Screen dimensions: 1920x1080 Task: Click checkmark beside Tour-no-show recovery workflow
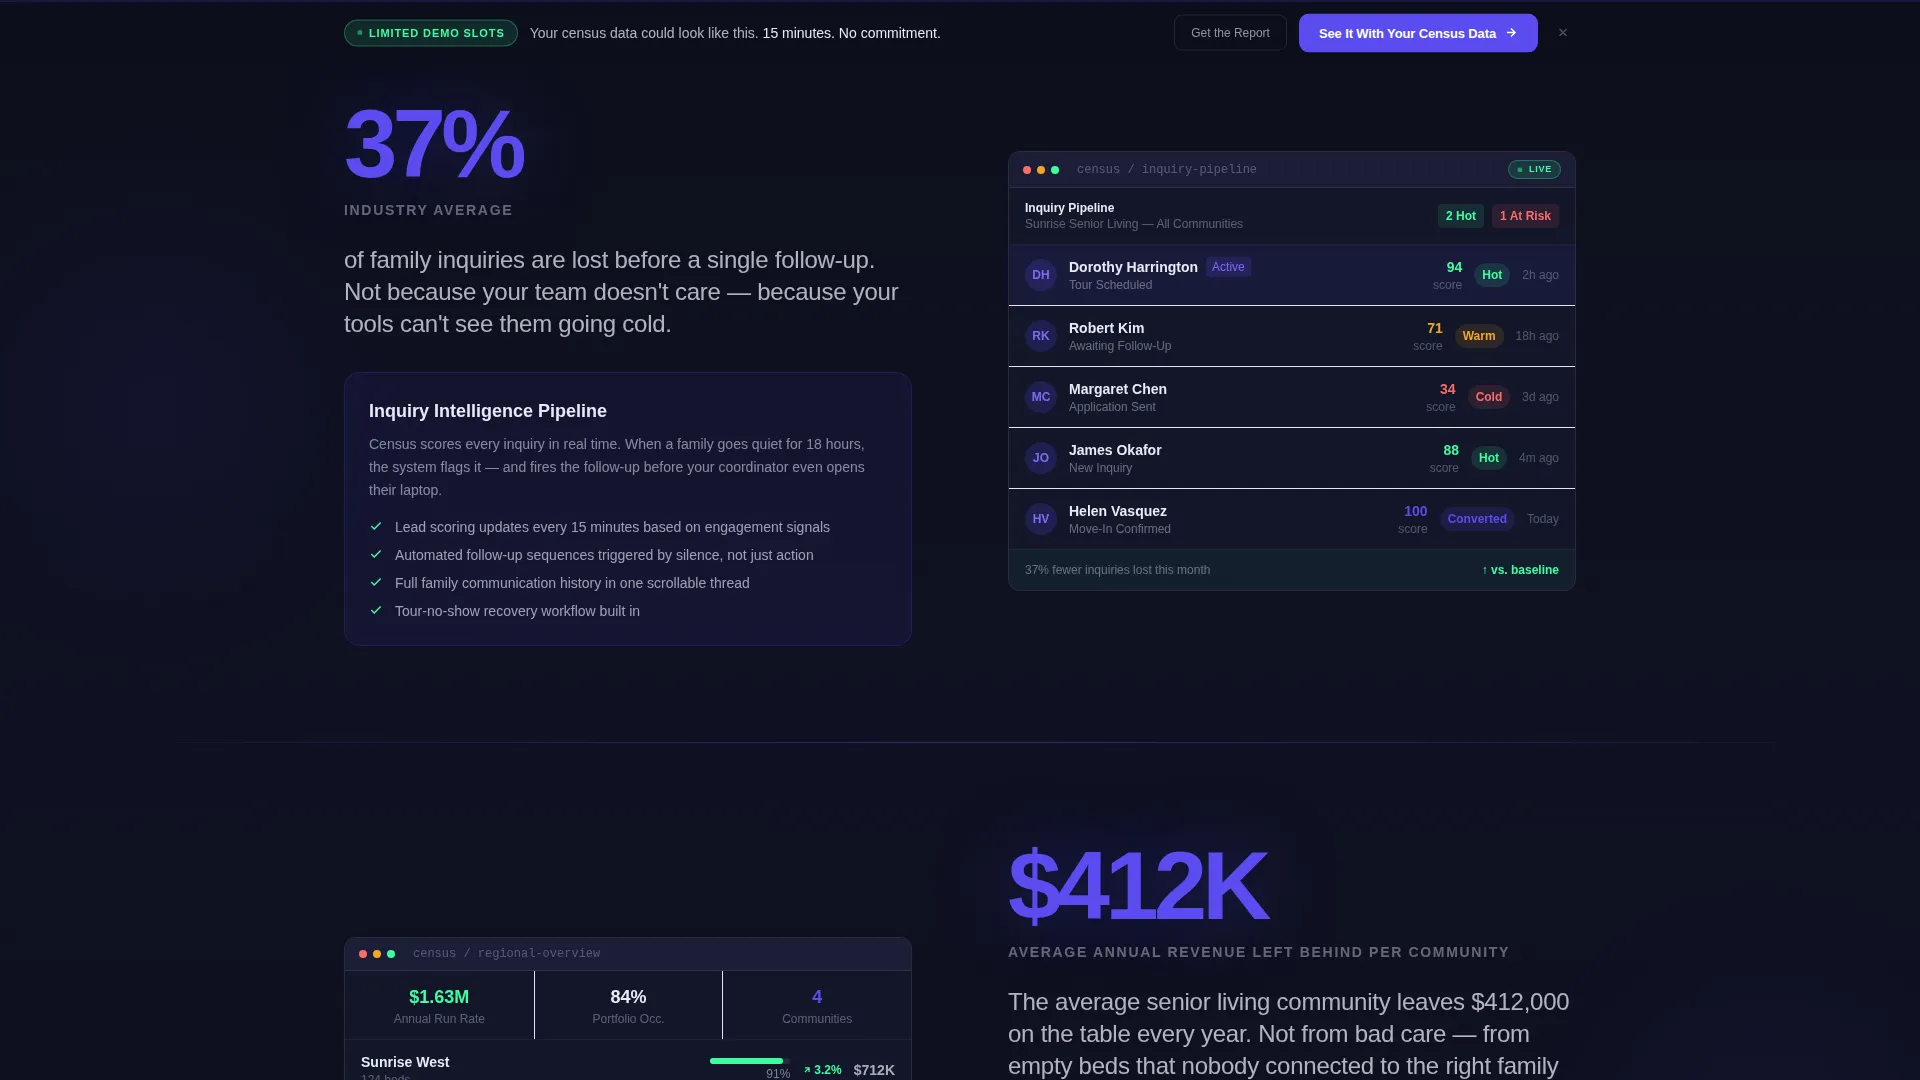tap(376, 610)
